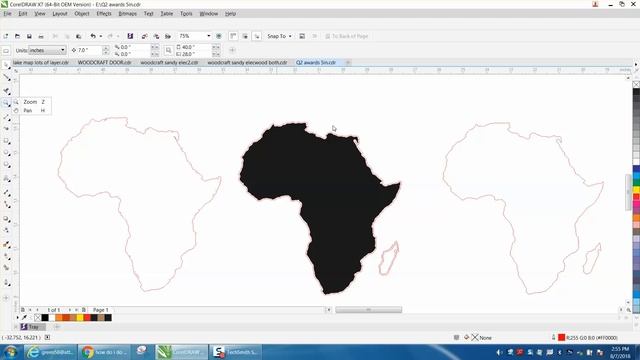Click the Paste icon in toolbar
The height and width of the screenshot is (360, 640).
78,36
